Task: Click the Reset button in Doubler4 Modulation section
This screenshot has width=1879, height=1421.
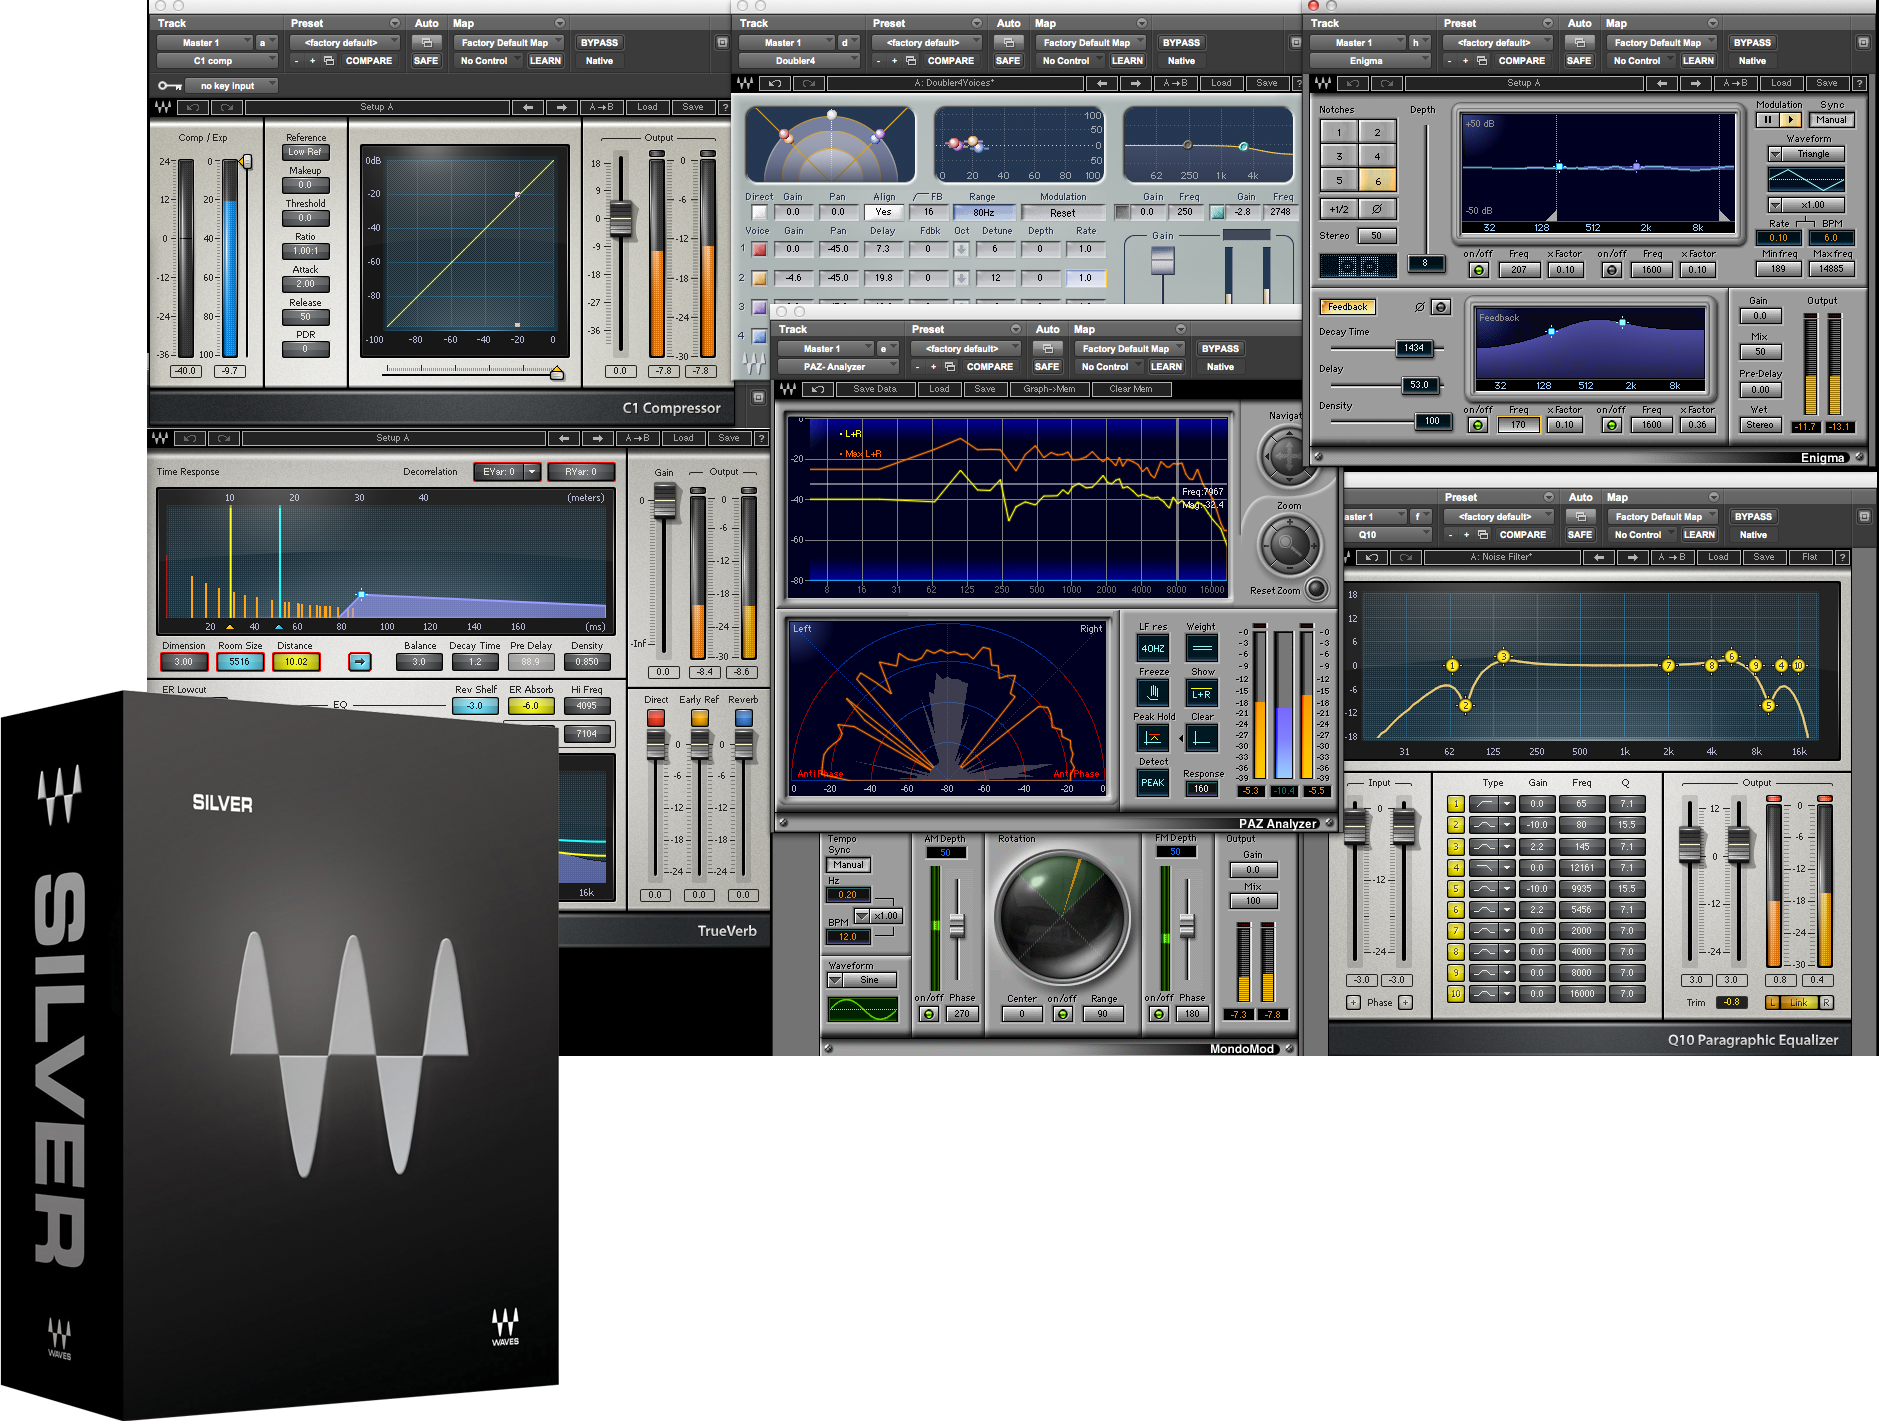Action: 1063,212
